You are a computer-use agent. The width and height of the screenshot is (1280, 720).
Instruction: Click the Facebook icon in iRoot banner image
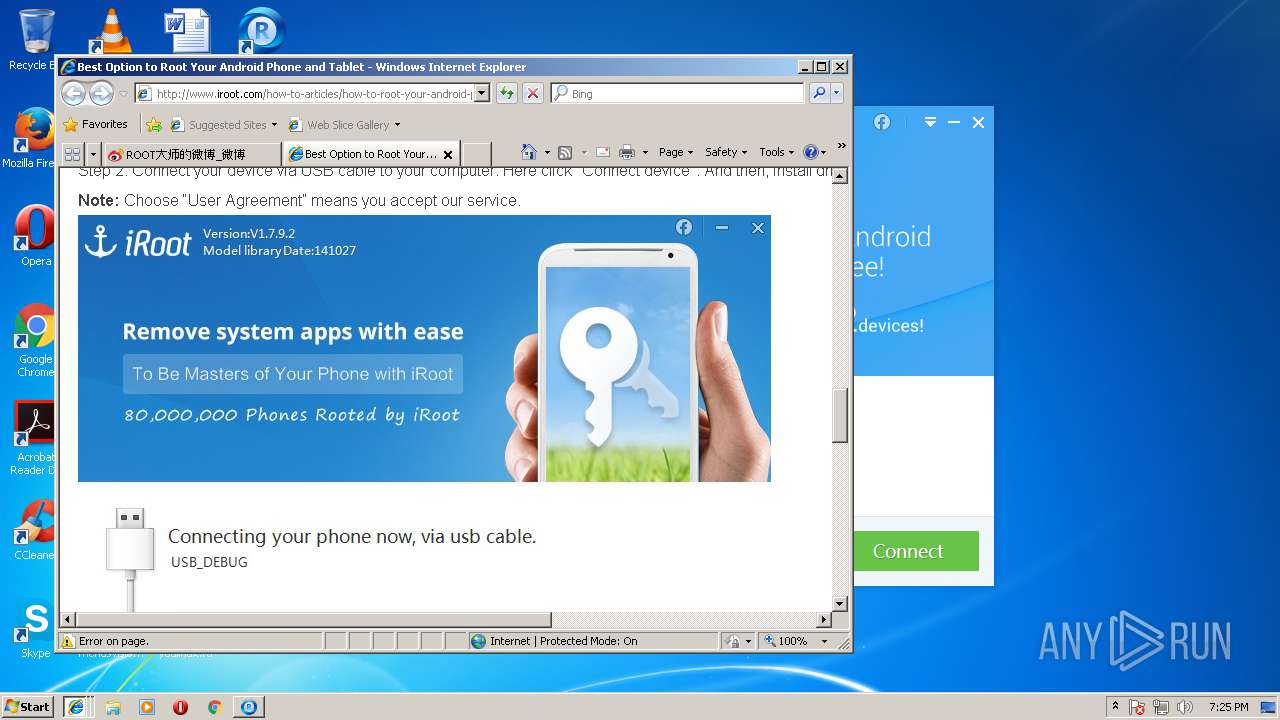point(684,227)
